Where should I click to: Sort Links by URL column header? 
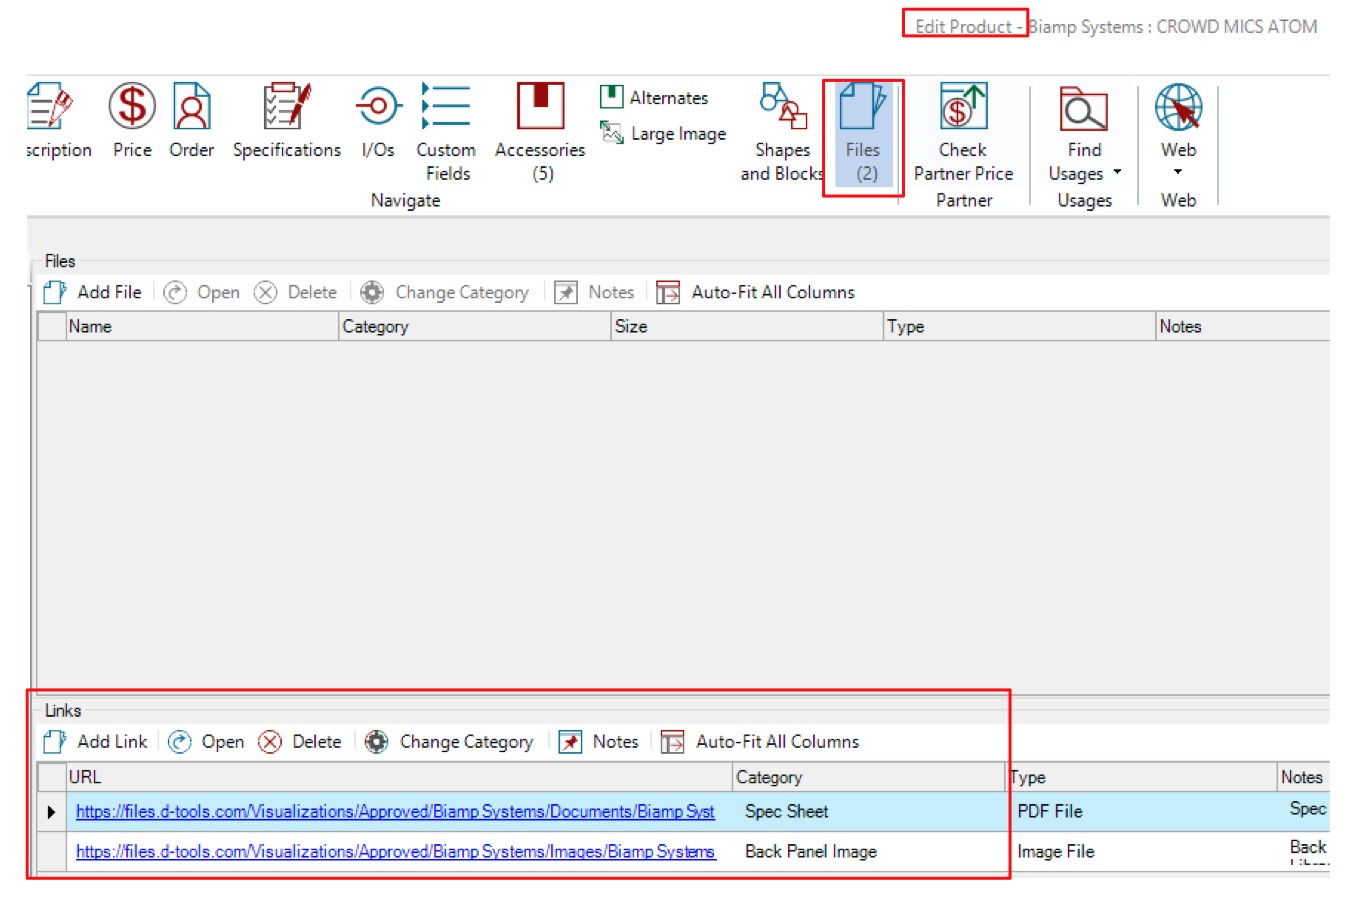coord(399,777)
